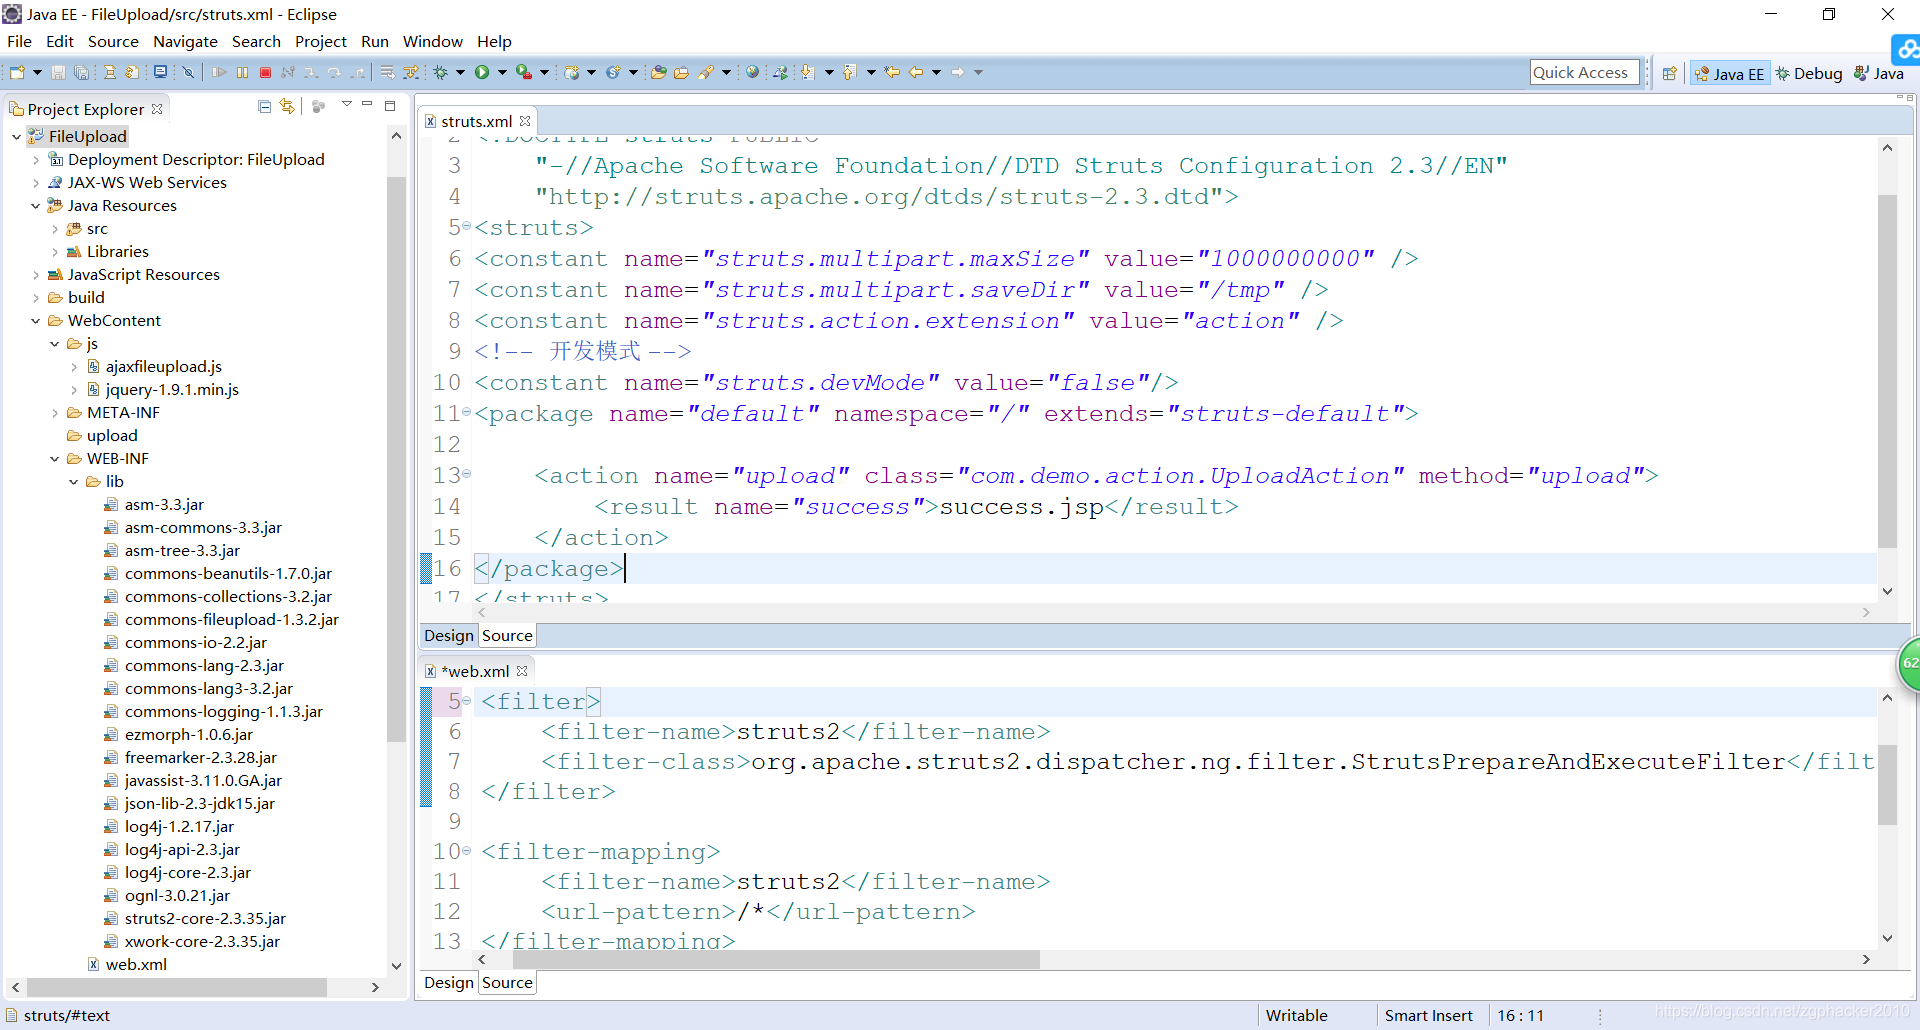Click the Previous Annotation icon
Screen dimensions: 1920x1030
coord(849,72)
